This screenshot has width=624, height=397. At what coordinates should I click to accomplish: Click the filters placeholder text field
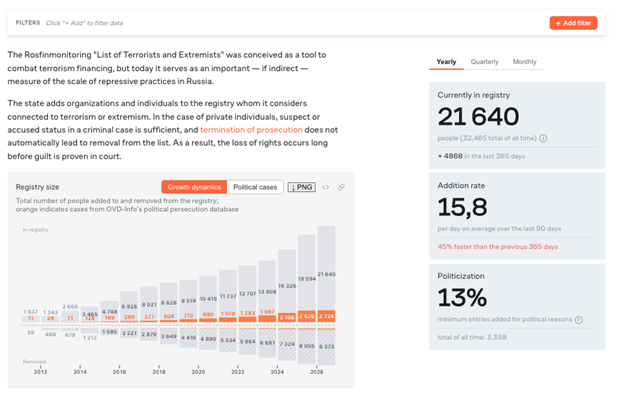click(84, 23)
